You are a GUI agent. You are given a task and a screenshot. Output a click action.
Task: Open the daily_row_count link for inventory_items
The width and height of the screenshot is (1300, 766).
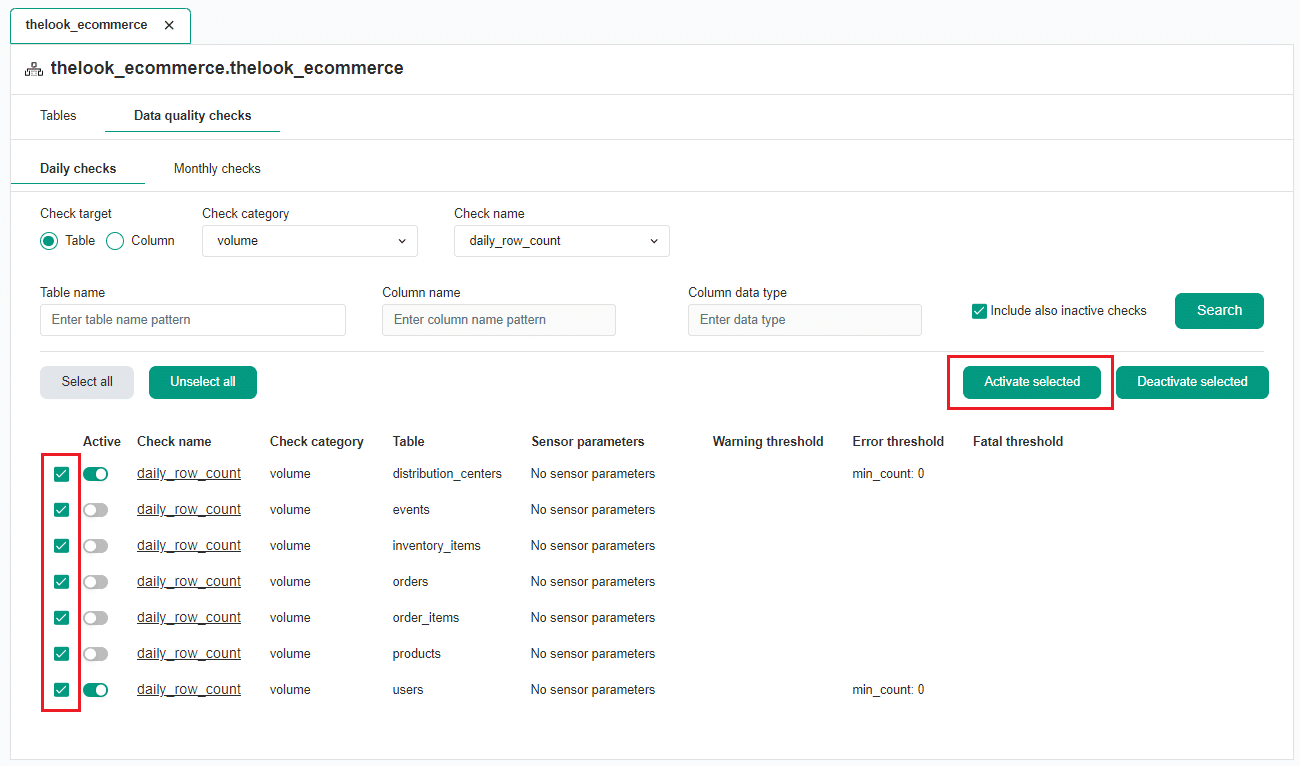click(189, 545)
